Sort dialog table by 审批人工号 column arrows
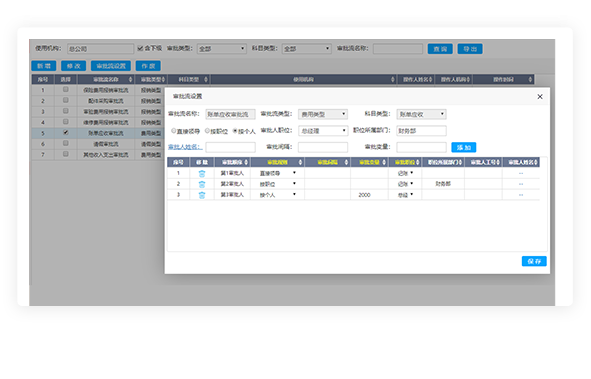Screen dimensions: 591x379 point(498,162)
